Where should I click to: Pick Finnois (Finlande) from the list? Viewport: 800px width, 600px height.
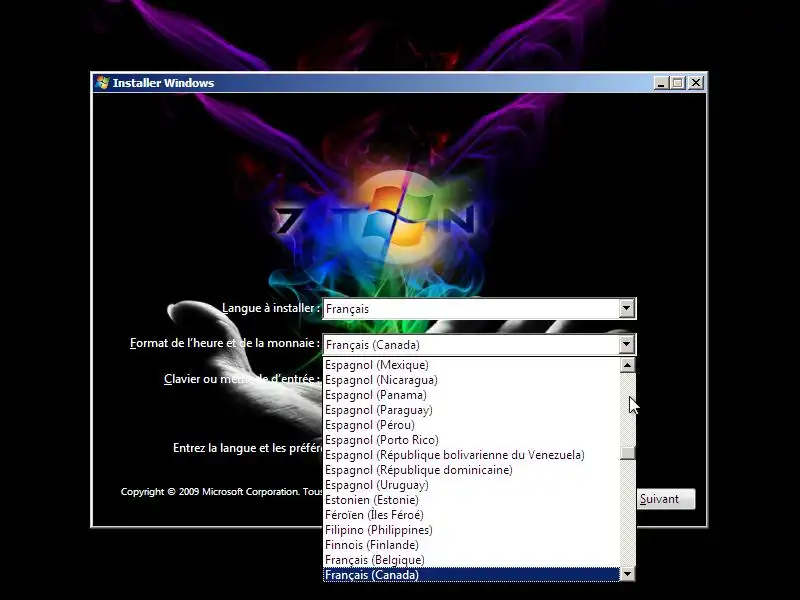tap(471, 545)
